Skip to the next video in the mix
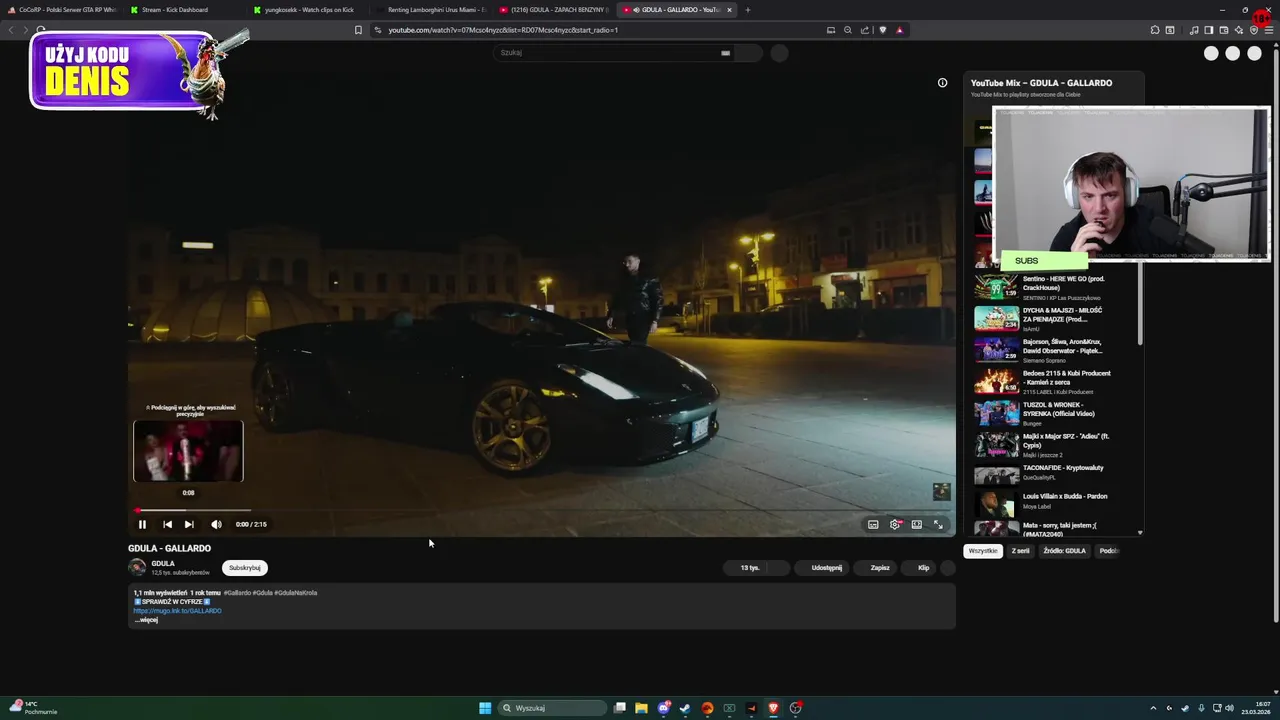This screenshot has height=720, width=1280. tap(189, 524)
